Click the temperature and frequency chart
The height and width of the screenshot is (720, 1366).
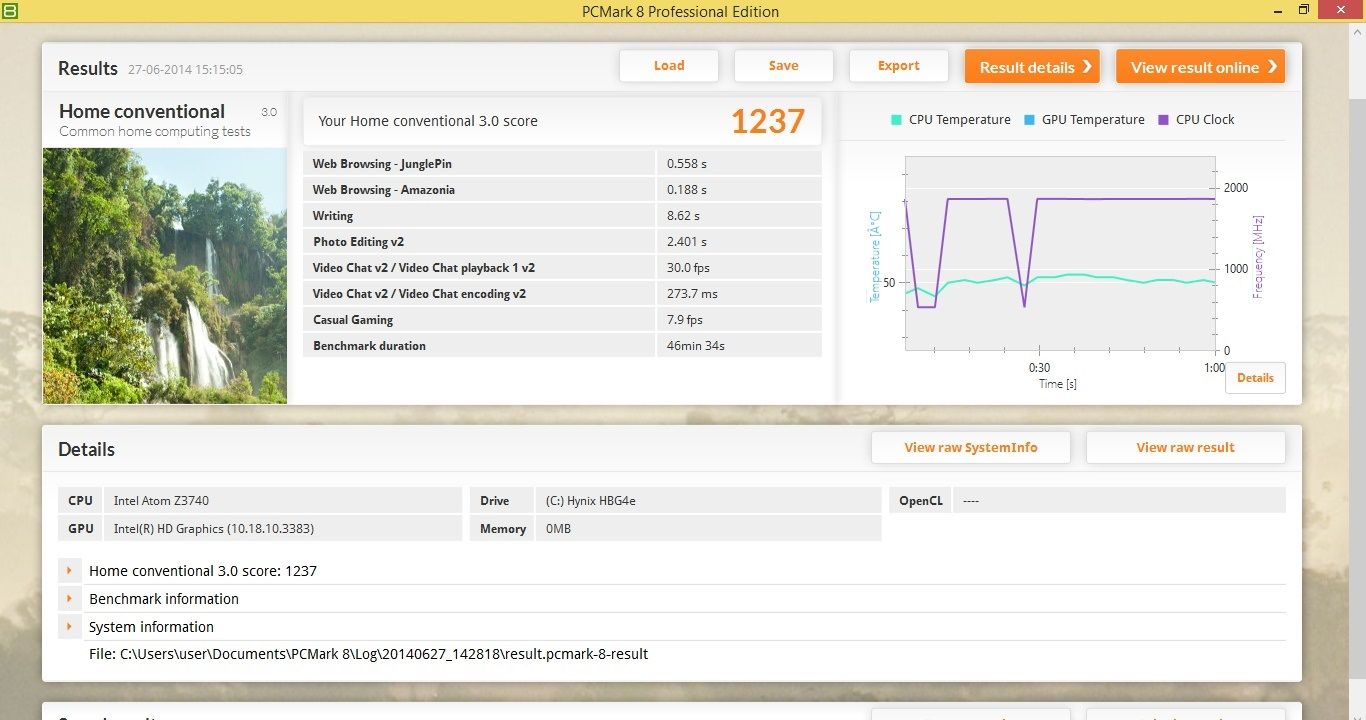pyautogui.click(x=1061, y=253)
